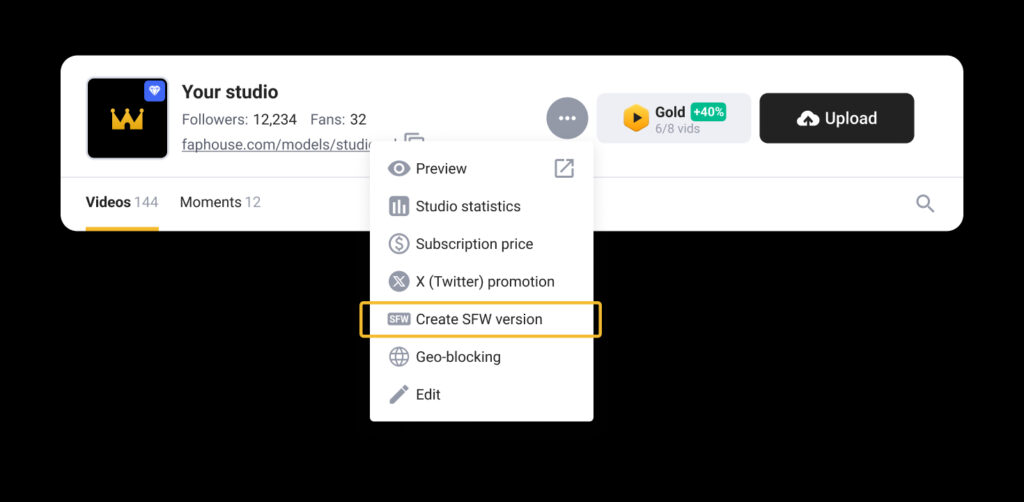Switch to the Moments tab
This screenshot has width=1024, height=502.
220,202
